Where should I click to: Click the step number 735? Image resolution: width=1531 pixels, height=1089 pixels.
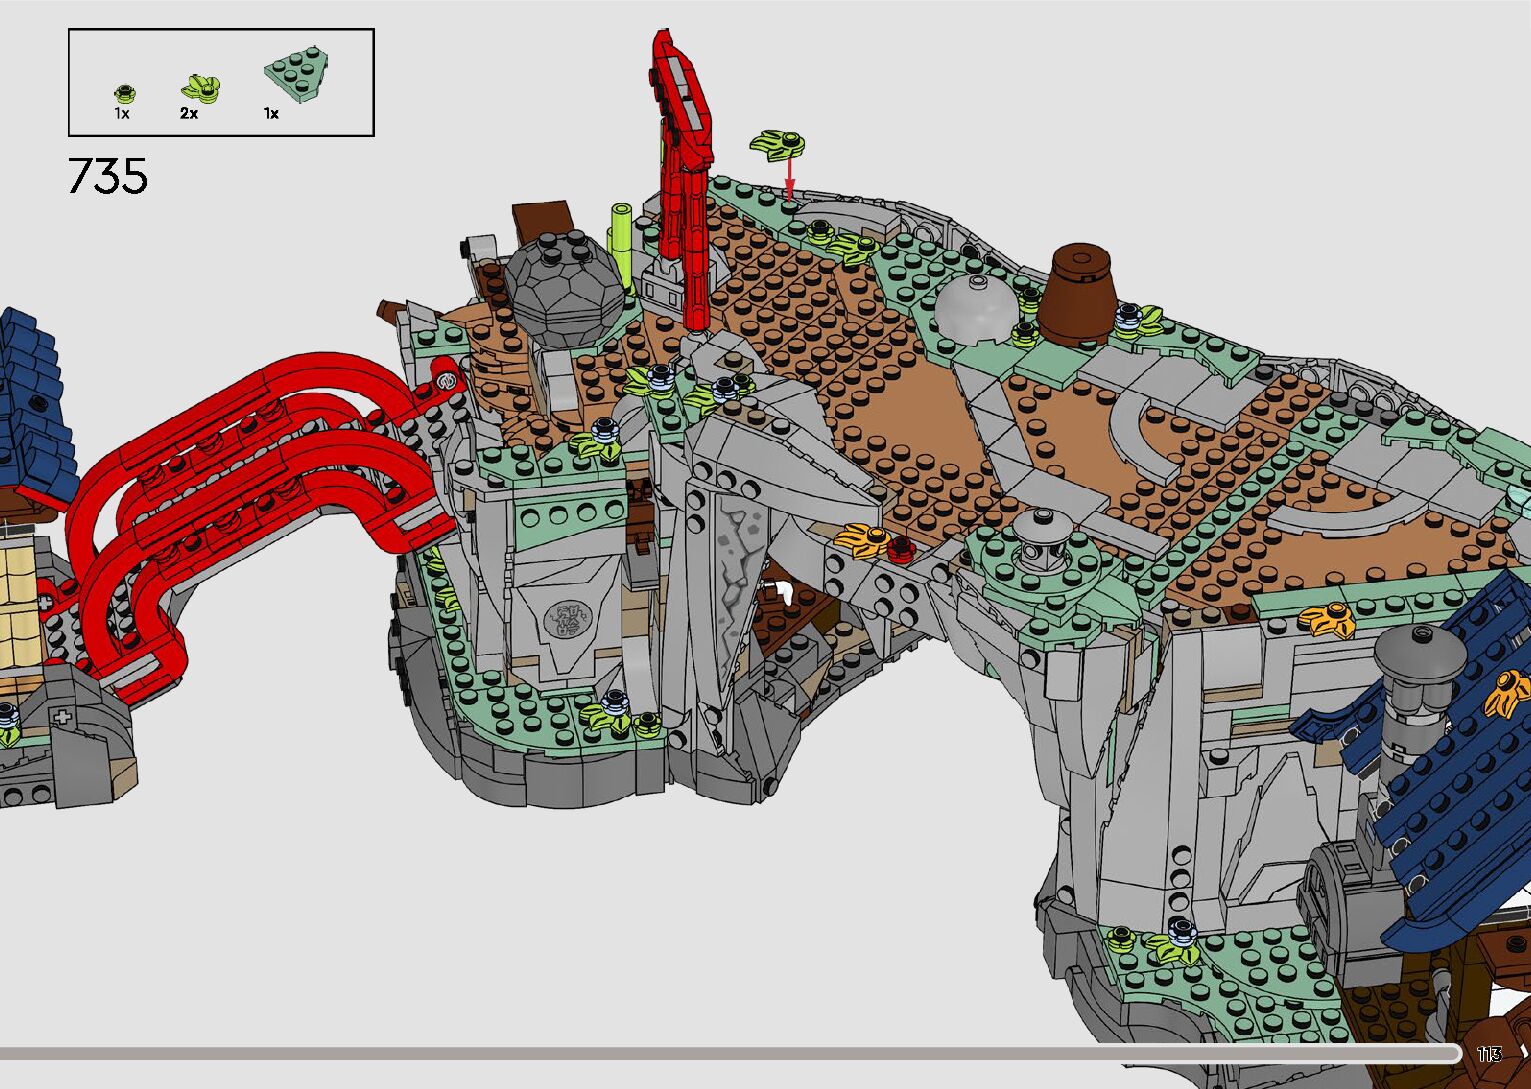[x=108, y=176]
